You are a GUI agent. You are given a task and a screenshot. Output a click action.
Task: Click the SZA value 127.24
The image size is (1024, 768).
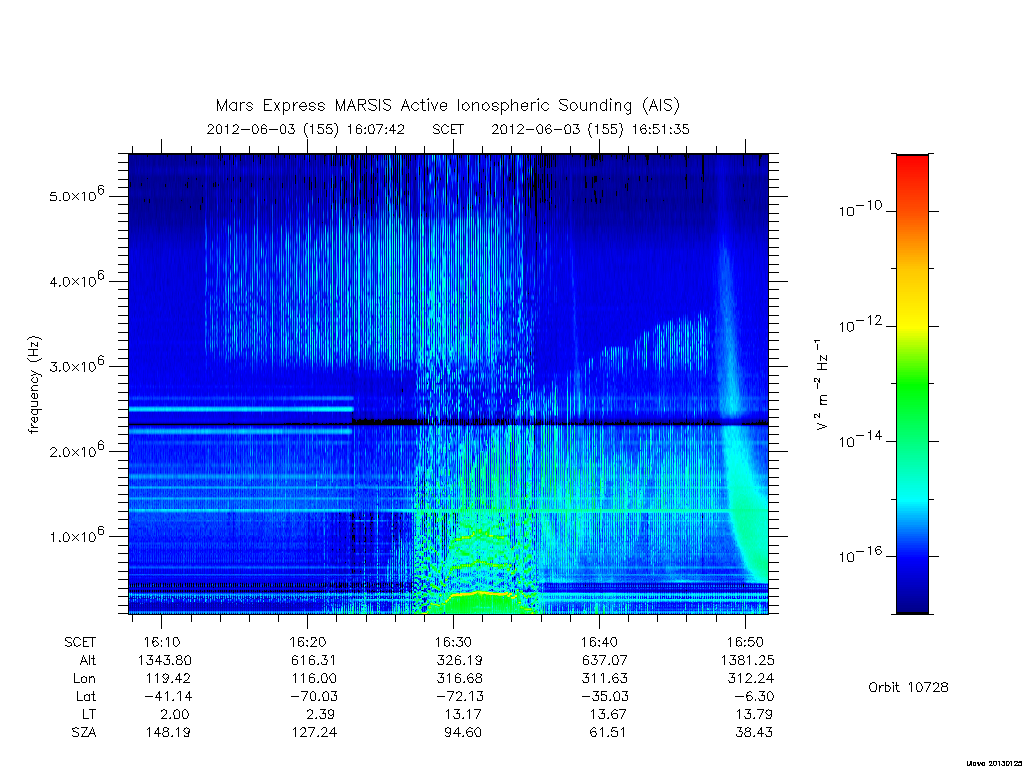[x=314, y=732]
